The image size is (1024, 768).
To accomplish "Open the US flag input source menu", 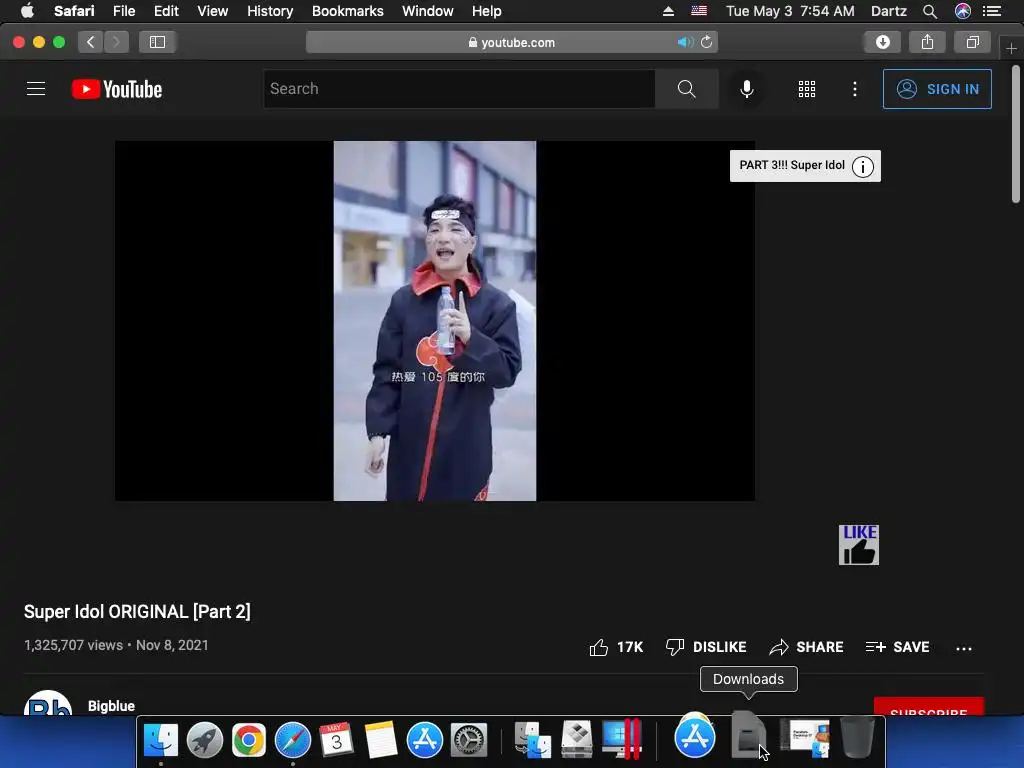I will point(699,11).
